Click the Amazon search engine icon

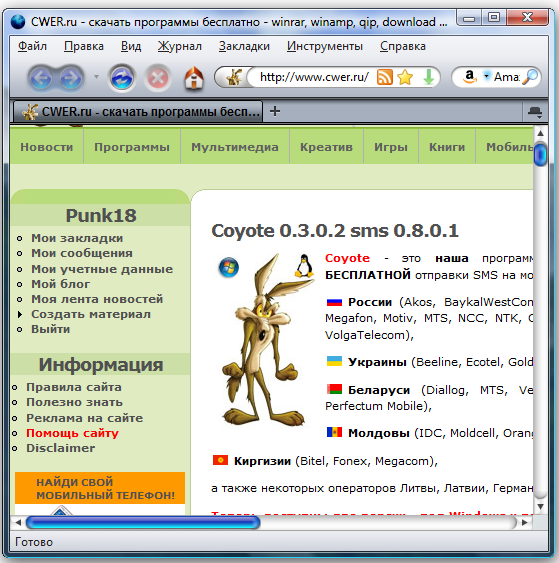point(469,77)
